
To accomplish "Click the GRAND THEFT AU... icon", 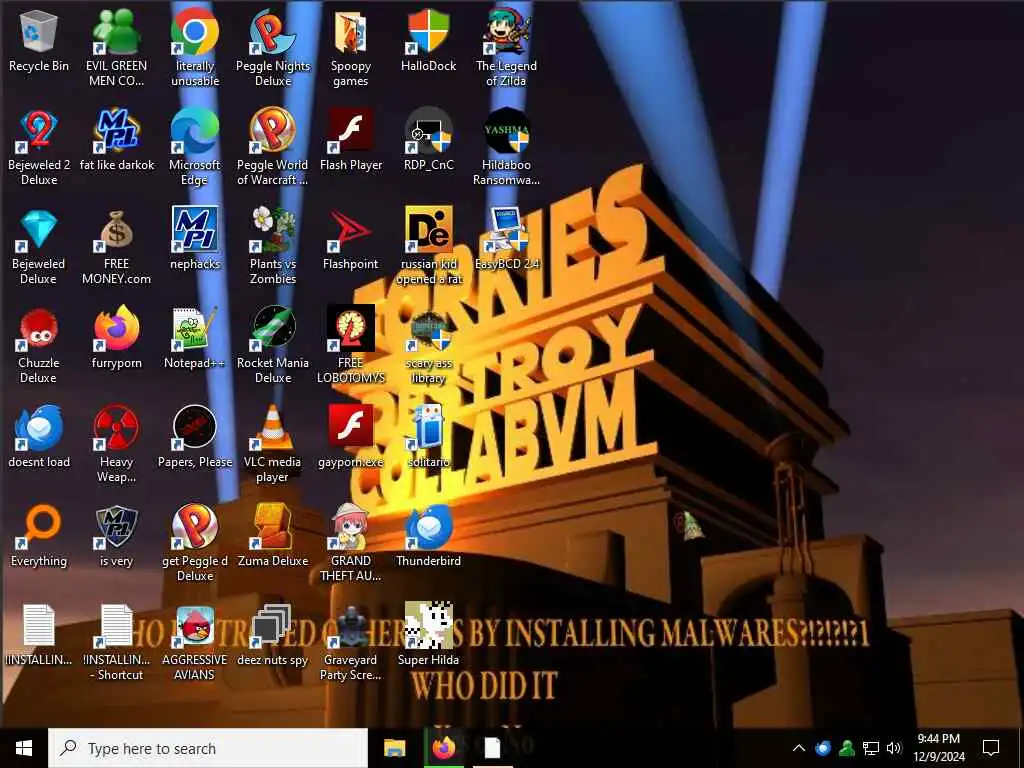I will (x=351, y=543).
